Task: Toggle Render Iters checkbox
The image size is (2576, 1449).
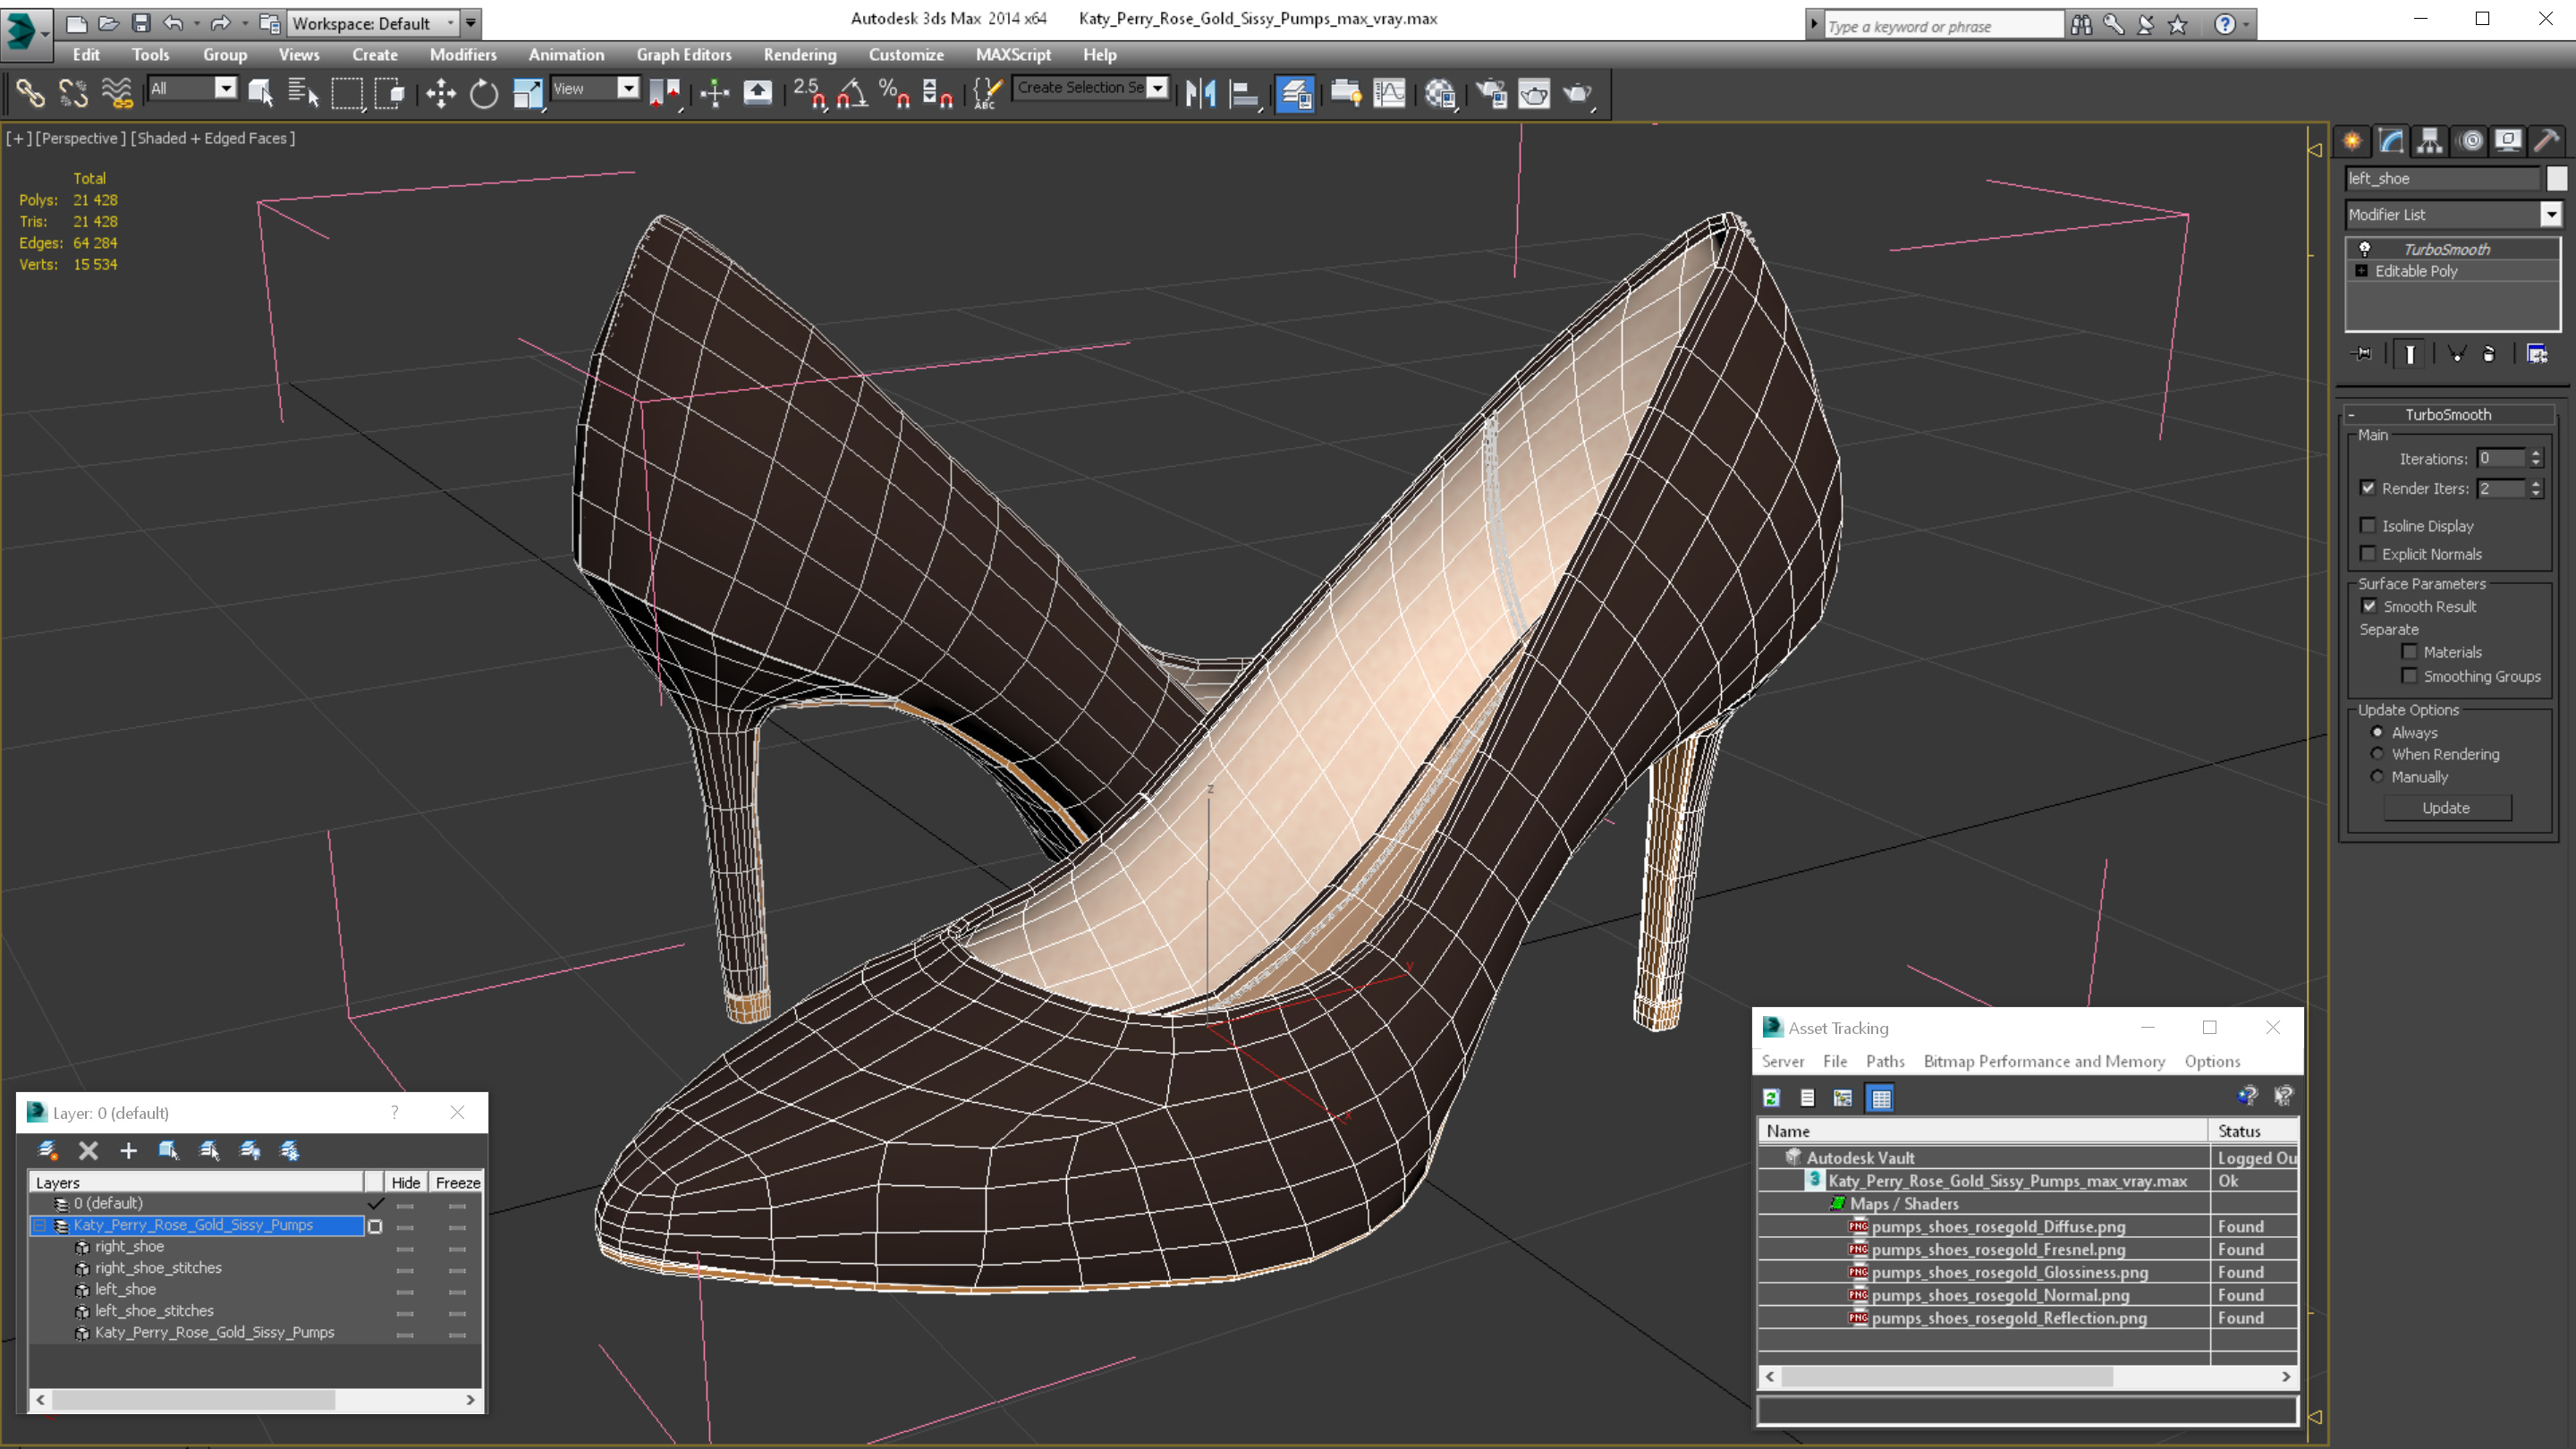Action: pyautogui.click(x=2367, y=488)
